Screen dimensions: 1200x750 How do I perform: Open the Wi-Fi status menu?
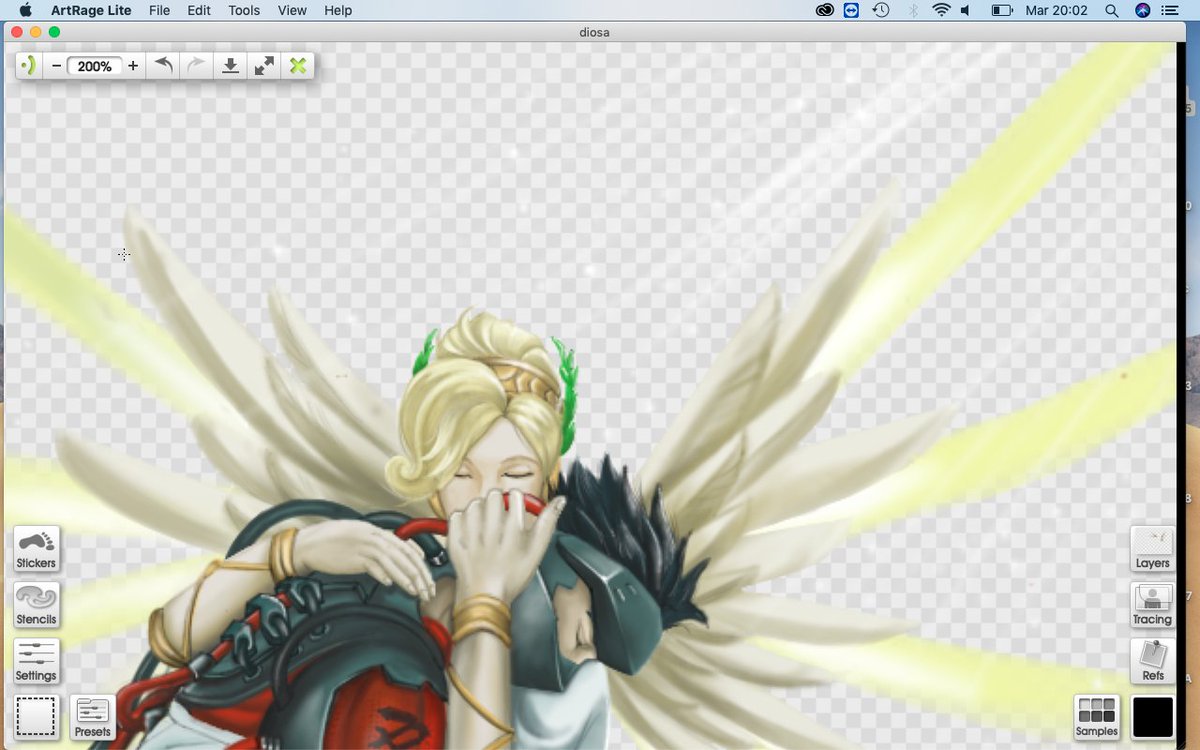coord(941,10)
